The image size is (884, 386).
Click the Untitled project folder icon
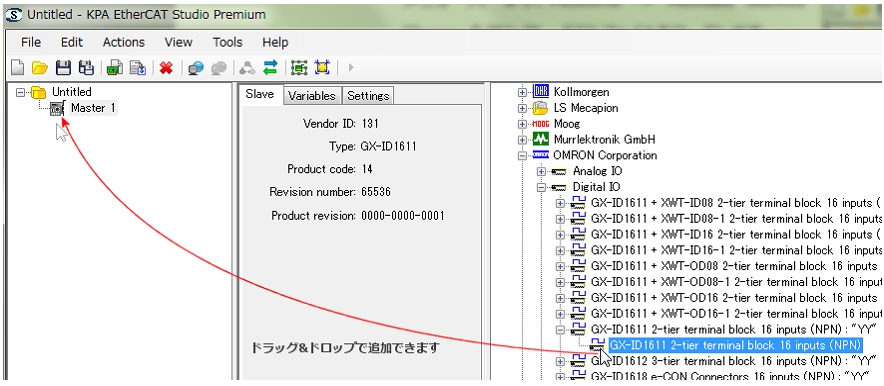click(38, 92)
